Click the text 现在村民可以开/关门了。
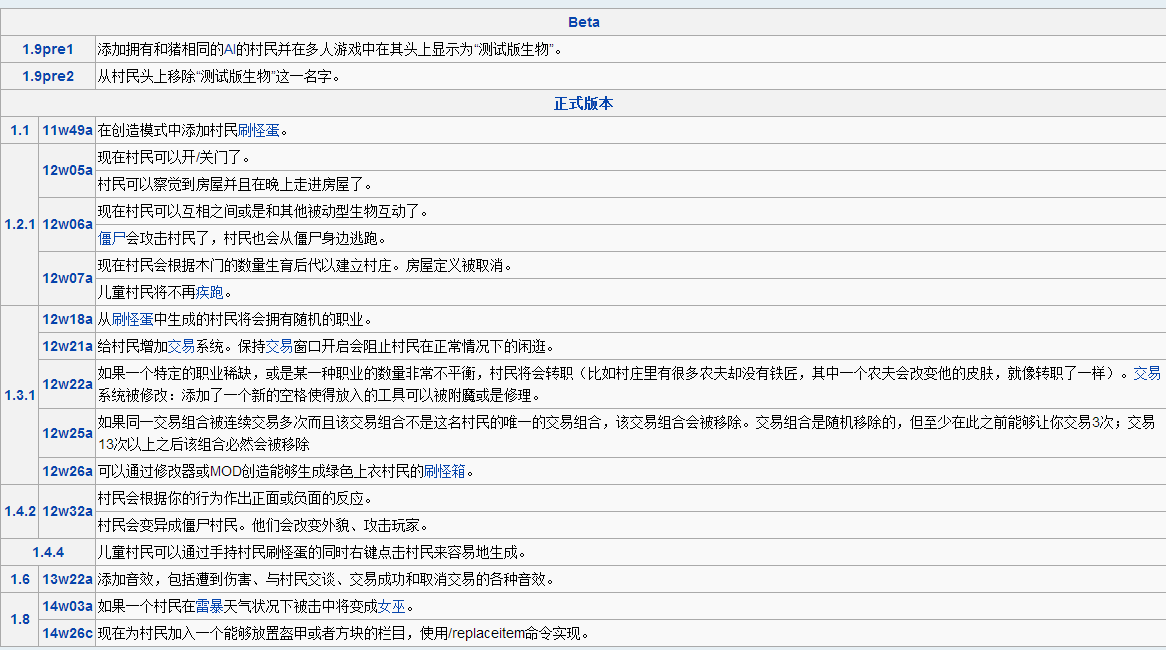1166x650 pixels. pyautogui.click(x=174, y=157)
